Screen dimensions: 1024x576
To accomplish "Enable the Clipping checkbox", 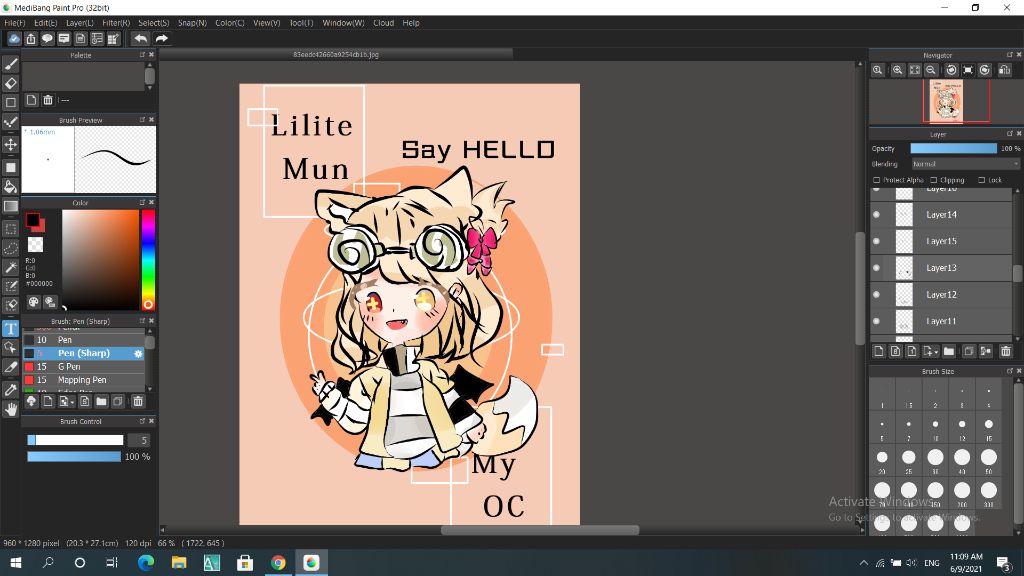I will pyautogui.click(x=933, y=180).
